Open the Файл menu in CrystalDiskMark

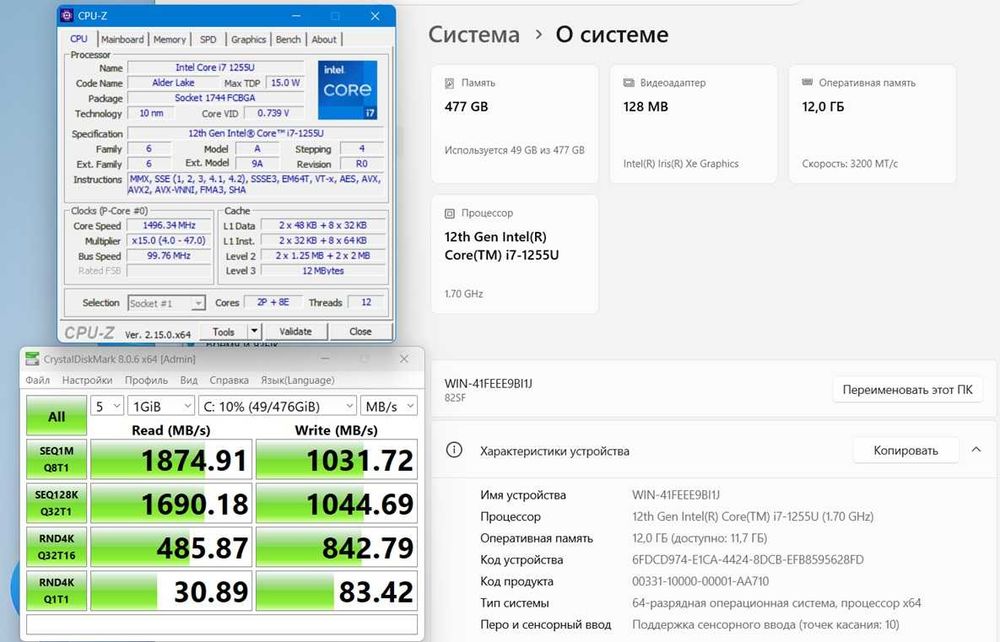pyautogui.click(x=38, y=380)
